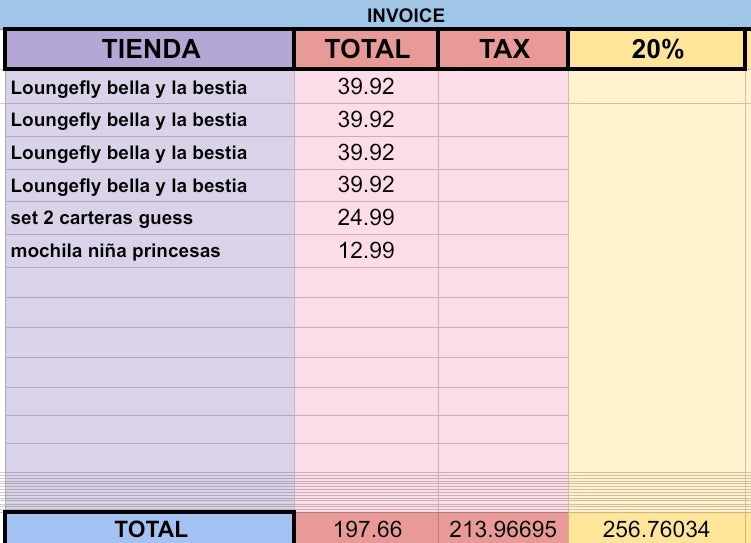The width and height of the screenshot is (751, 543).
Task: Select the fourth 39.92 price cell
Action: pos(366,185)
